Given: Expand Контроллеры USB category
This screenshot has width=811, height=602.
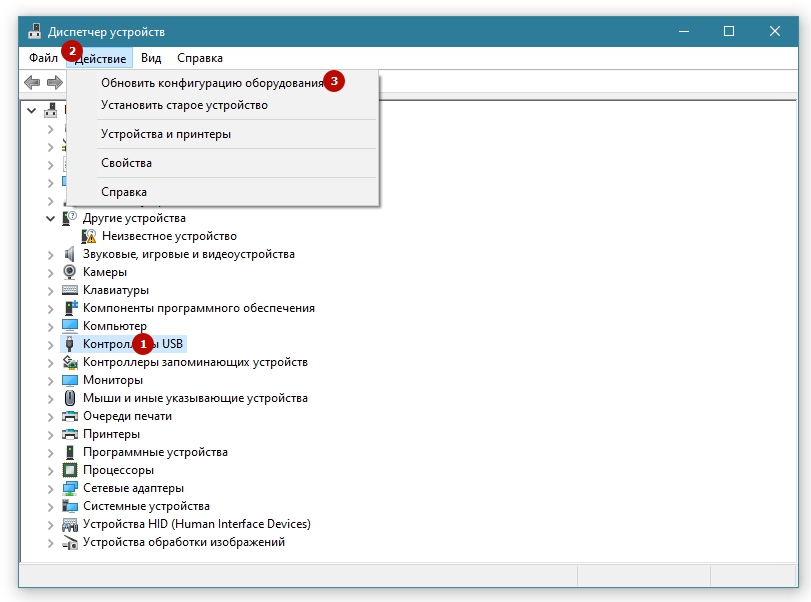Looking at the screenshot, I should click(50, 344).
